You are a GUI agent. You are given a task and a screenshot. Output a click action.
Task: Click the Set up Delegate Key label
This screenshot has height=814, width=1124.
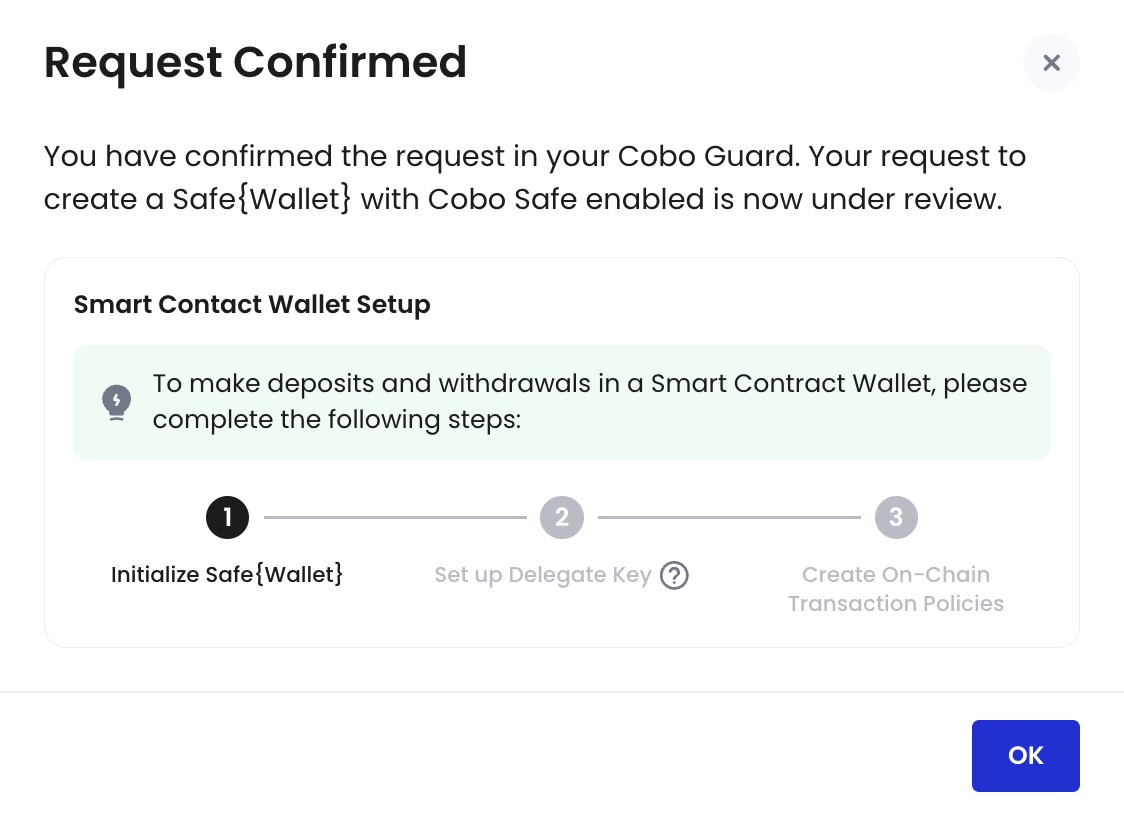tap(543, 575)
